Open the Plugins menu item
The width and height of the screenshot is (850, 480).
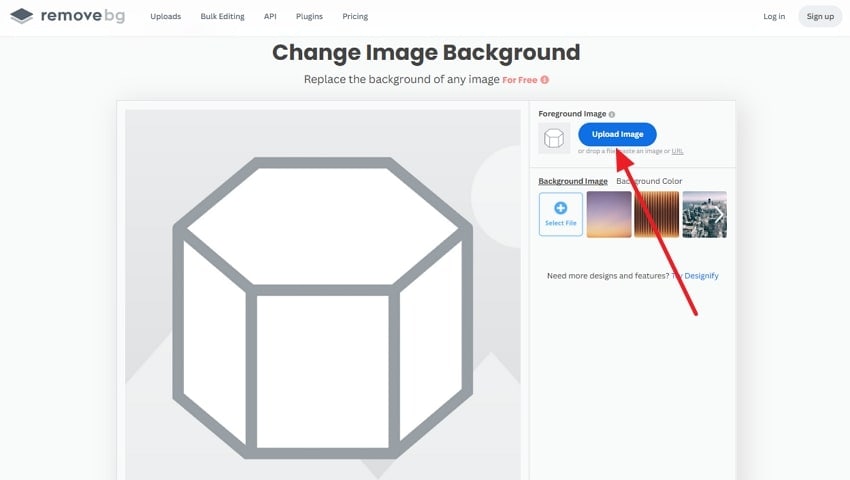309,16
